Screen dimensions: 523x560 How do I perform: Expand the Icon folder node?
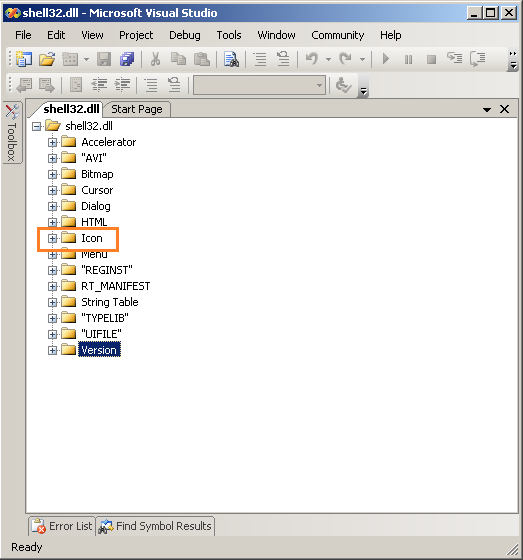pyautogui.click(x=53, y=238)
